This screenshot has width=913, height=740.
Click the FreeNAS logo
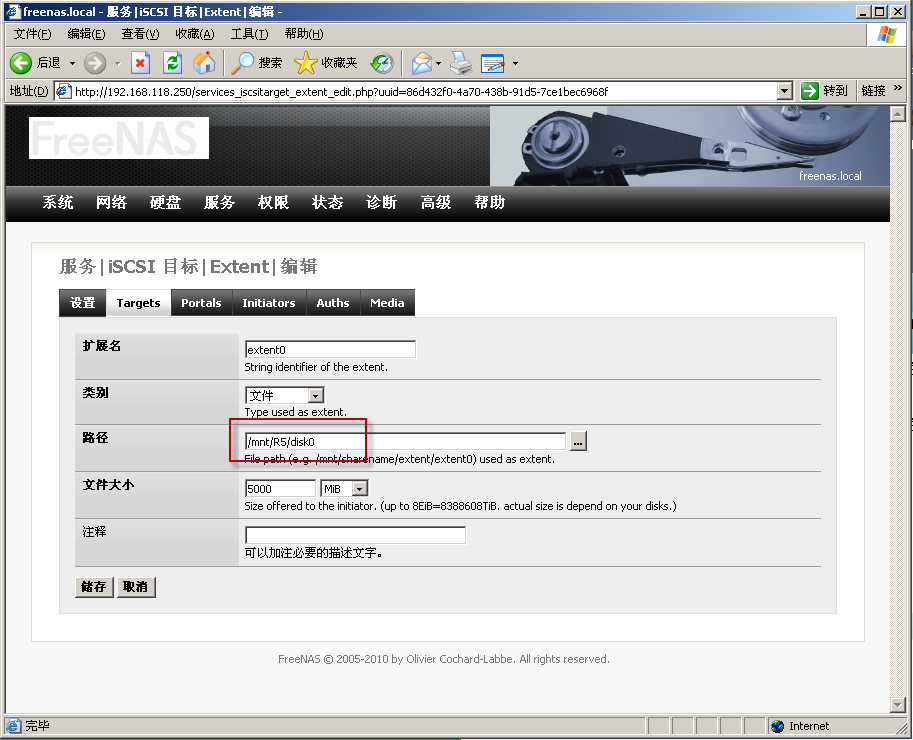(119, 138)
